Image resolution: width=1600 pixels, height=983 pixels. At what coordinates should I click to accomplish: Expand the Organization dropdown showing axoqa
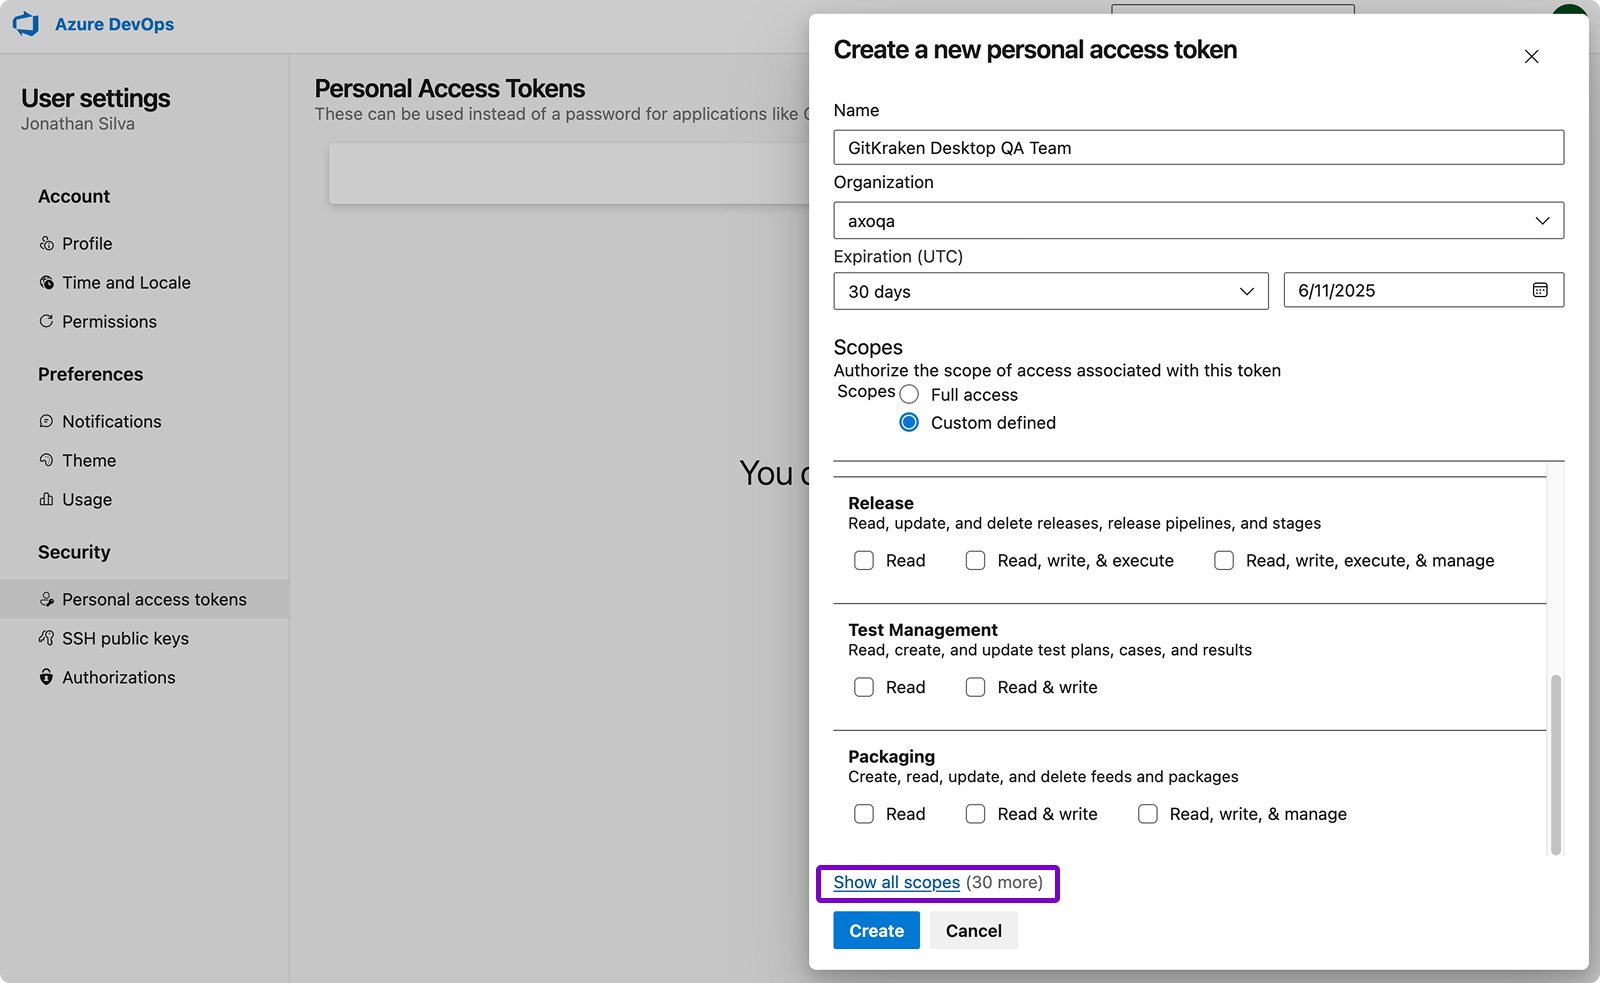pos(1198,221)
